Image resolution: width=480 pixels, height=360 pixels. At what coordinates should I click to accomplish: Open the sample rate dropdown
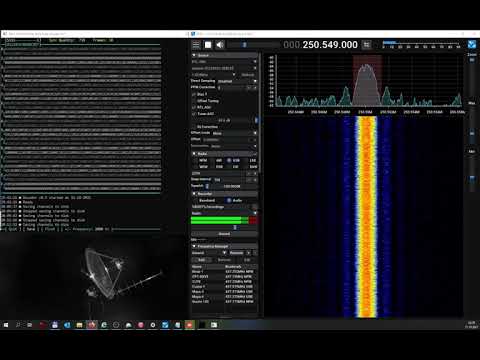tap(214, 75)
